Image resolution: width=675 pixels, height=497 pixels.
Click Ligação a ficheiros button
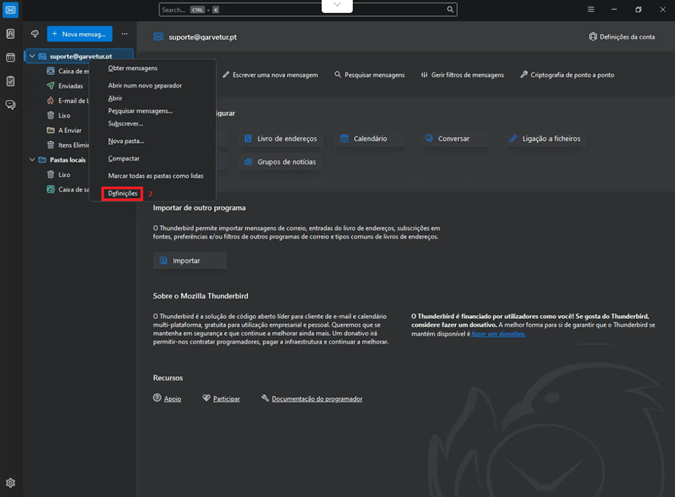[x=545, y=139]
